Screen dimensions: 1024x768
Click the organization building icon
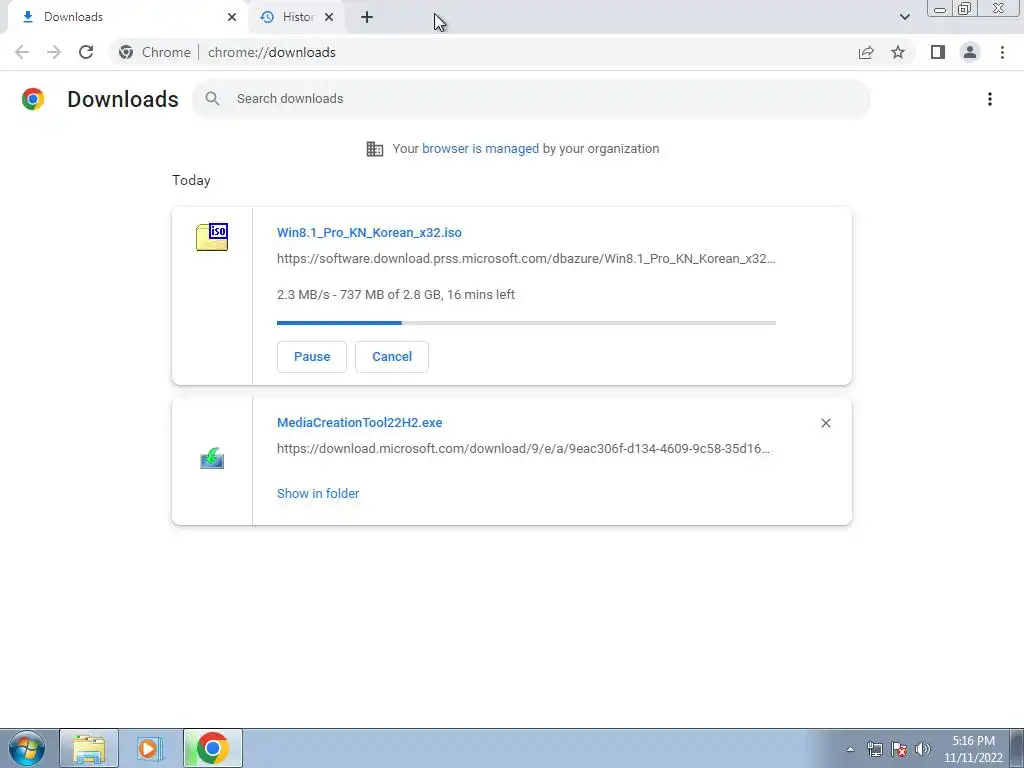(x=375, y=149)
